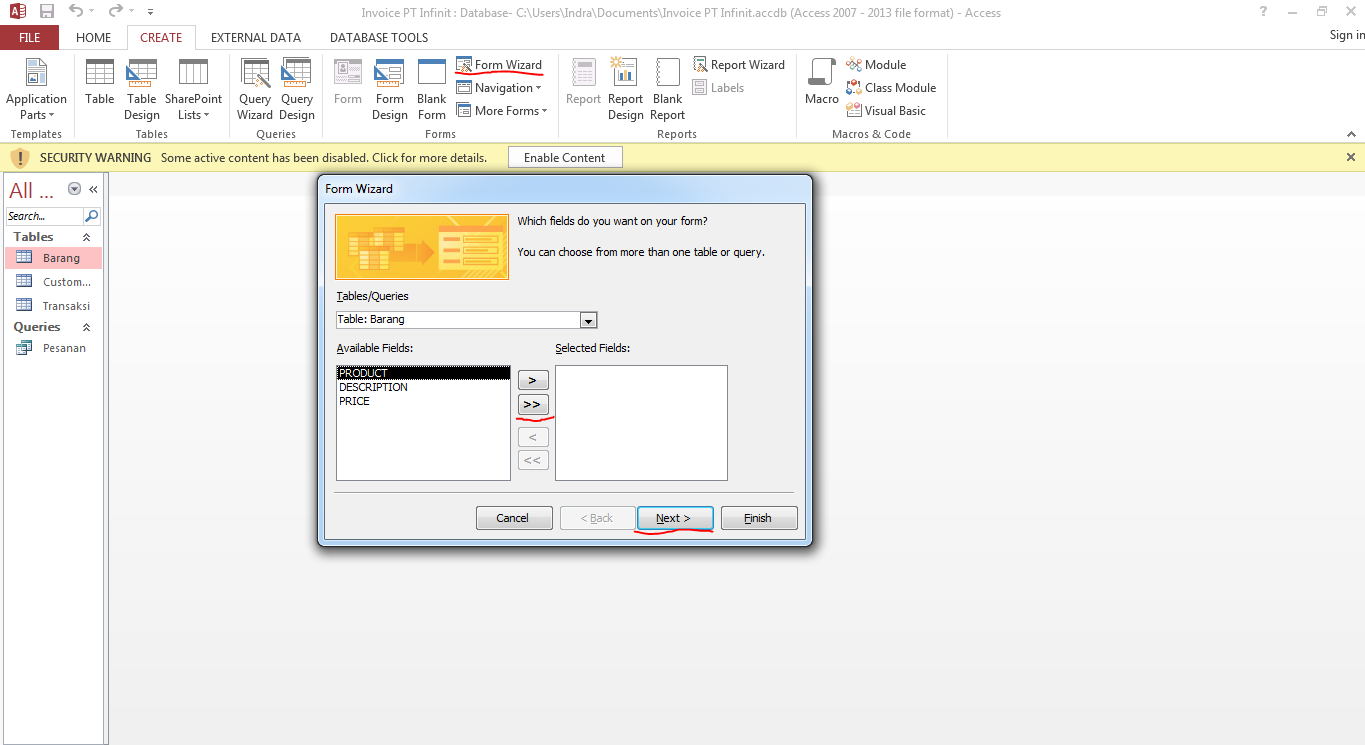Switch to the EXTERNAL DATA tab

255,37
